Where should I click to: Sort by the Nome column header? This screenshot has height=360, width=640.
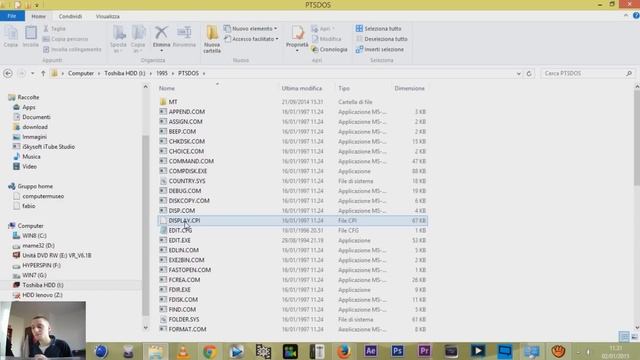click(x=167, y=88)
